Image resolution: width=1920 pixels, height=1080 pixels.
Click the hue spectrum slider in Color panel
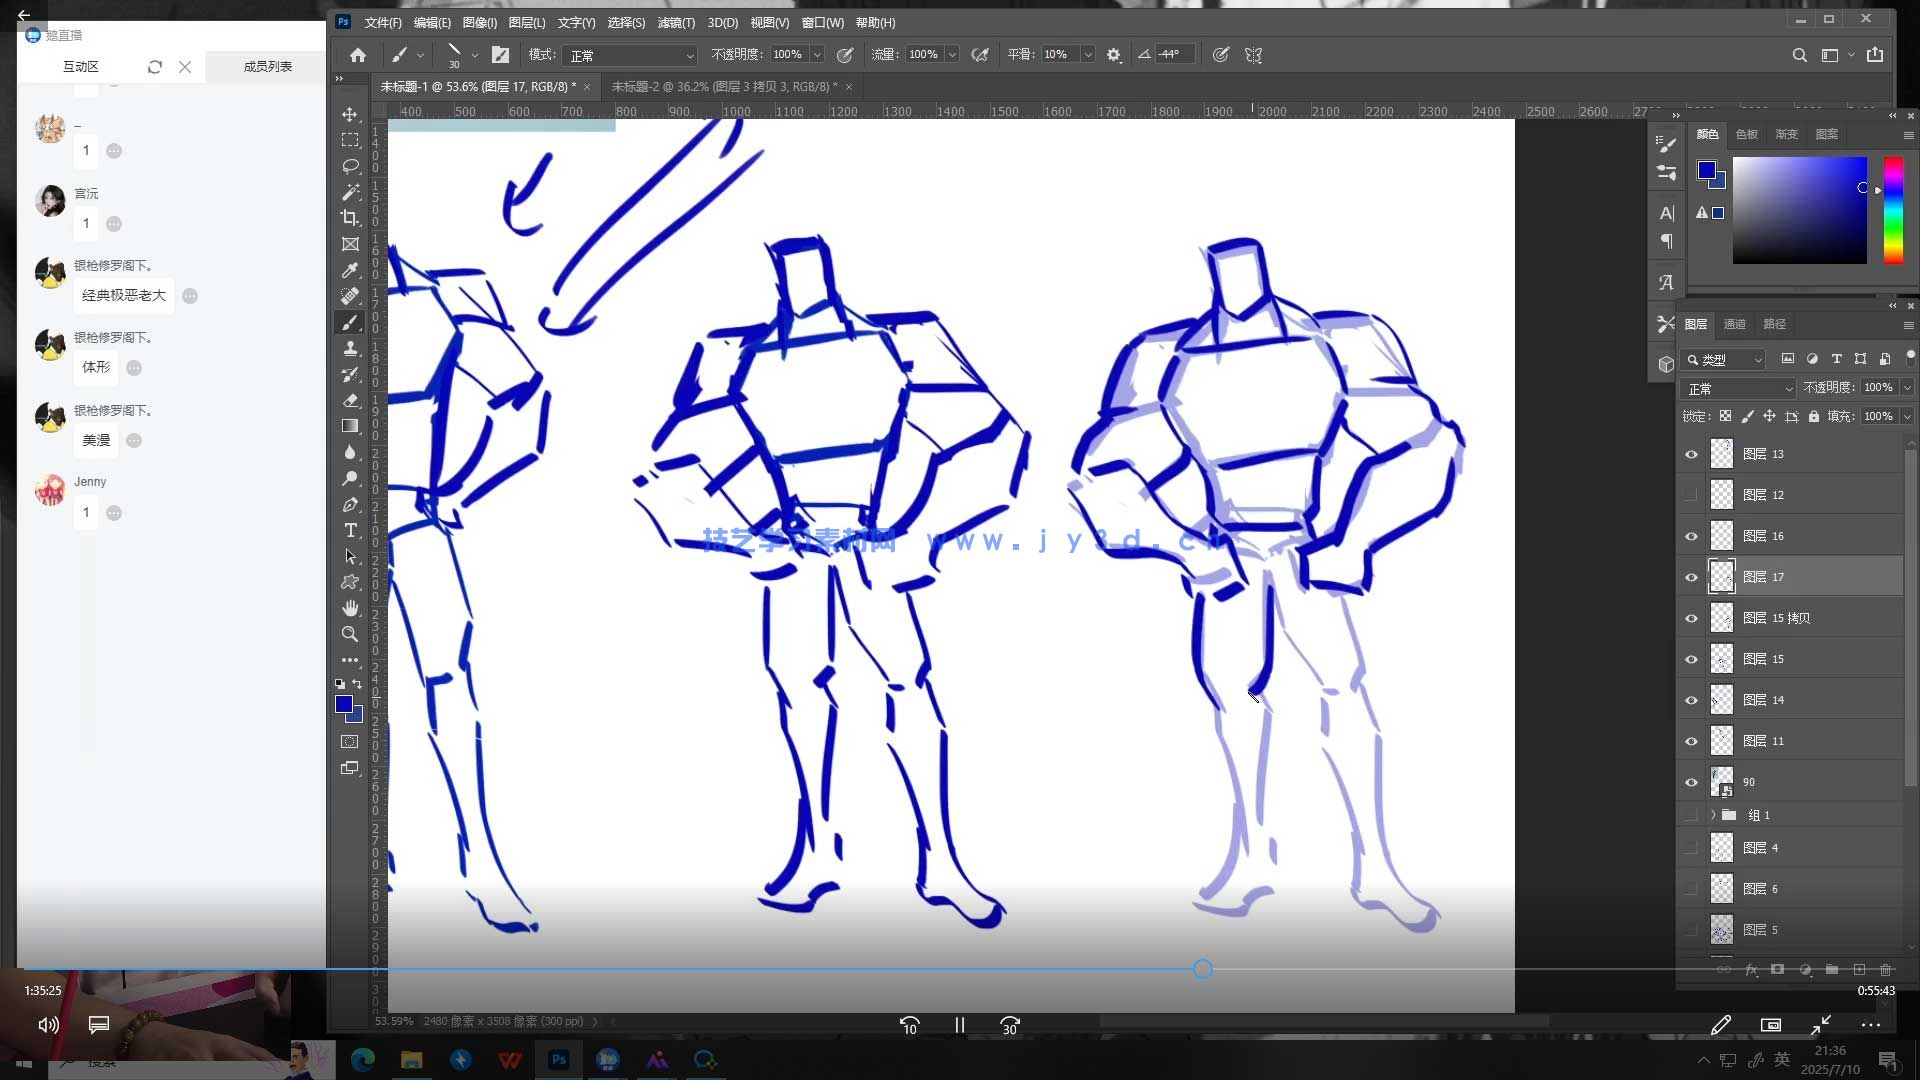click(x=1893, y=210)
